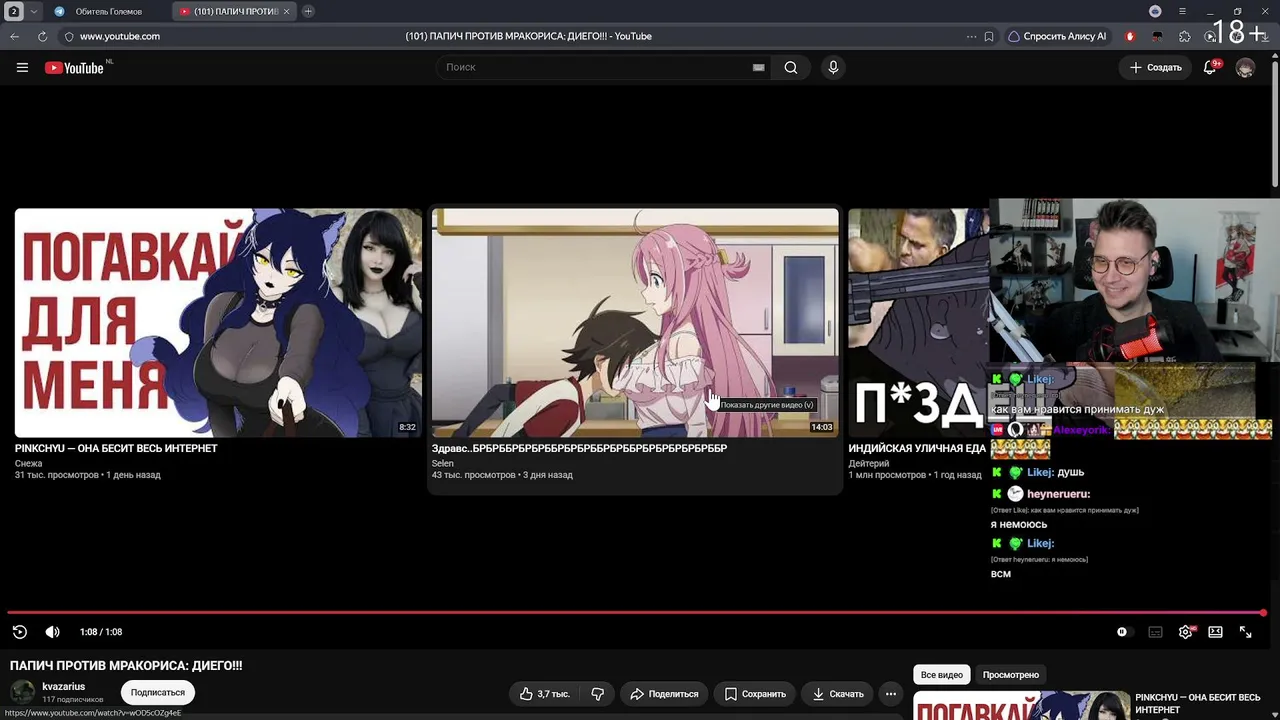Open sidebar PINKCHYU recommended video title
Viewport: 1280px width, 720px height.
(x=1198, y=703)
